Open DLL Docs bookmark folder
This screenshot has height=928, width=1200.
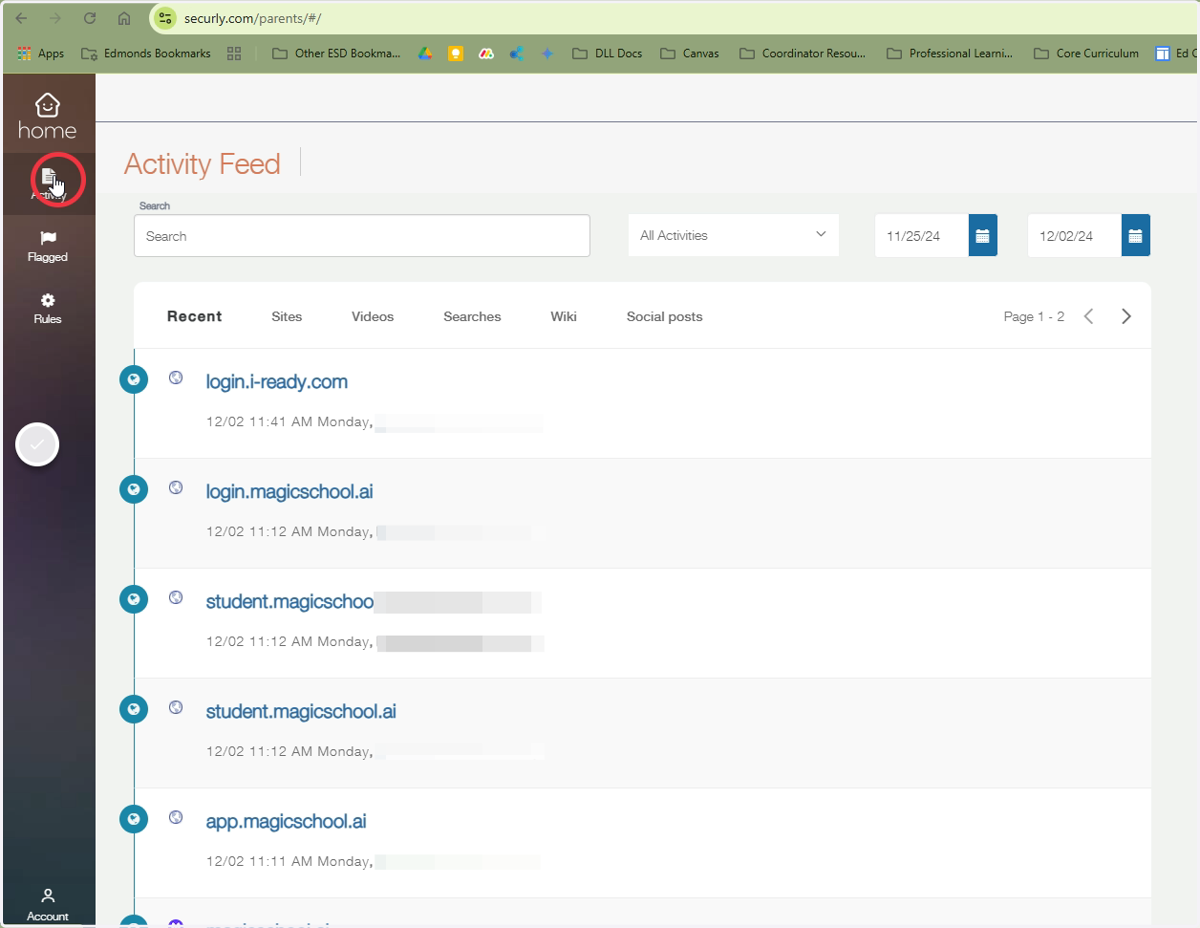pos(607,54)
